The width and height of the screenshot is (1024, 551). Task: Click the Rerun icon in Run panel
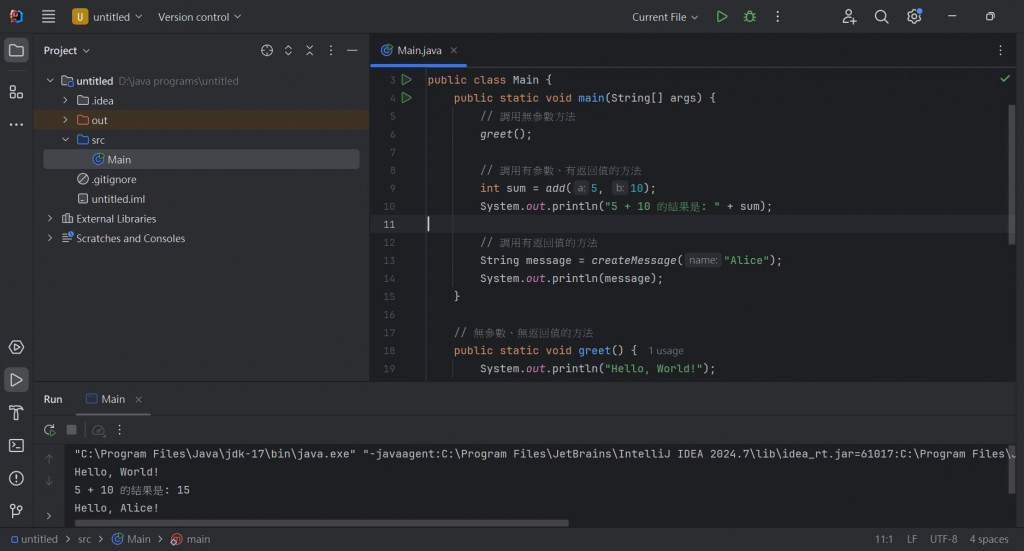(49, 430)
